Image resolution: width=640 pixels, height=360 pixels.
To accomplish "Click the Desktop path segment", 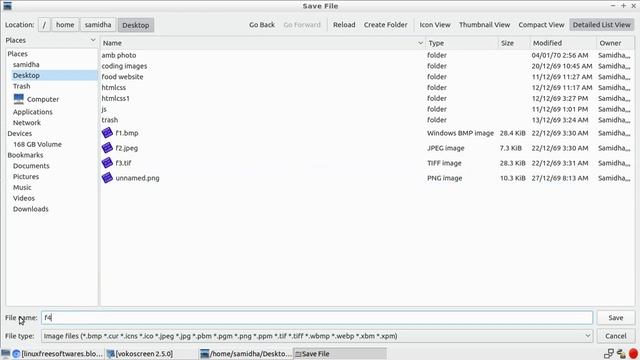I will pos(136,25).
